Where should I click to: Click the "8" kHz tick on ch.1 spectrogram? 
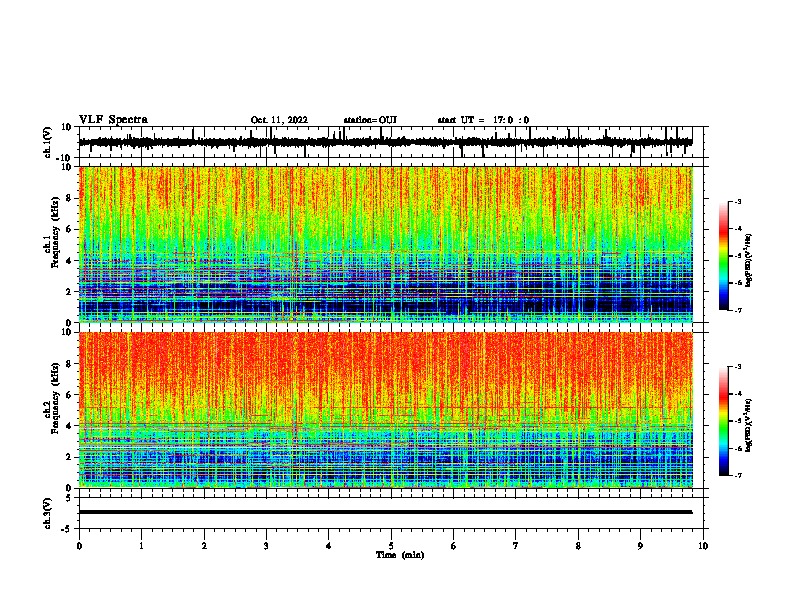coord(70,198)
